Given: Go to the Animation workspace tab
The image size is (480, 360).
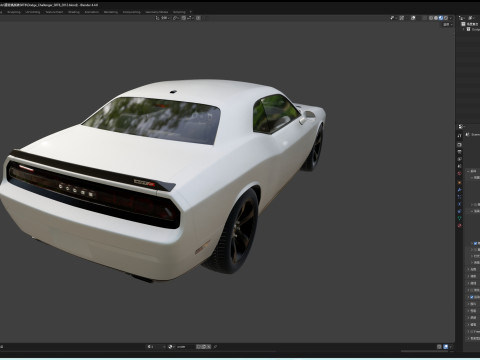Looking at the screenshot, I should coord(92,12).
